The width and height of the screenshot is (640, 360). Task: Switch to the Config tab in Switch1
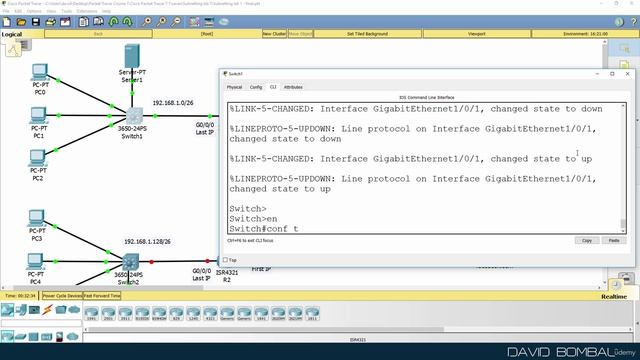pyautogui.click(x=256, y=87)
